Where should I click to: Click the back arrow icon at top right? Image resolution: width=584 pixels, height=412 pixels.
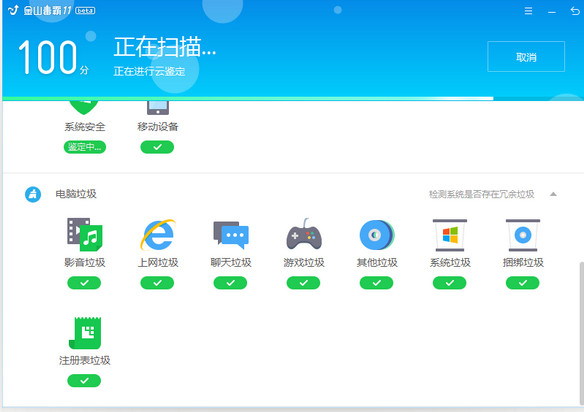point(575,11)
